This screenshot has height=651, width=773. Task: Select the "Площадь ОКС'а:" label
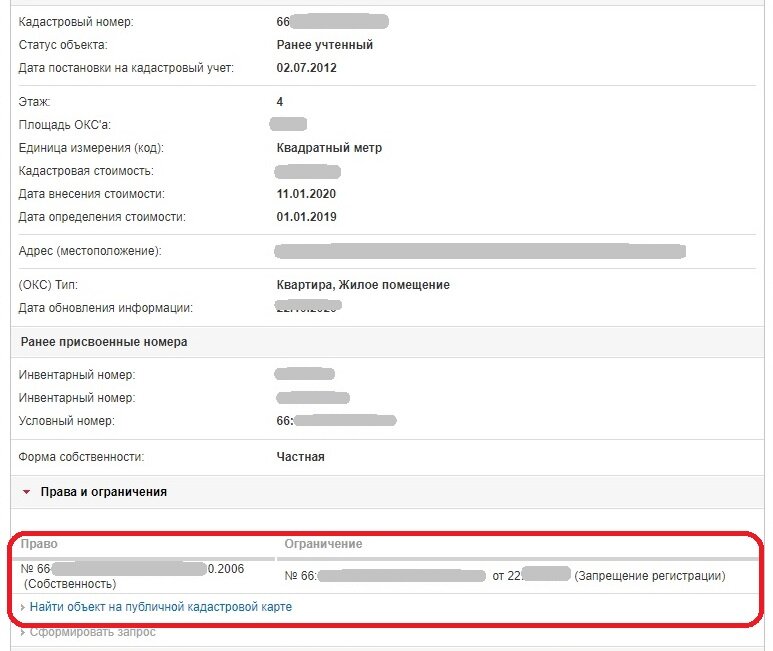[x=65, y=125]
